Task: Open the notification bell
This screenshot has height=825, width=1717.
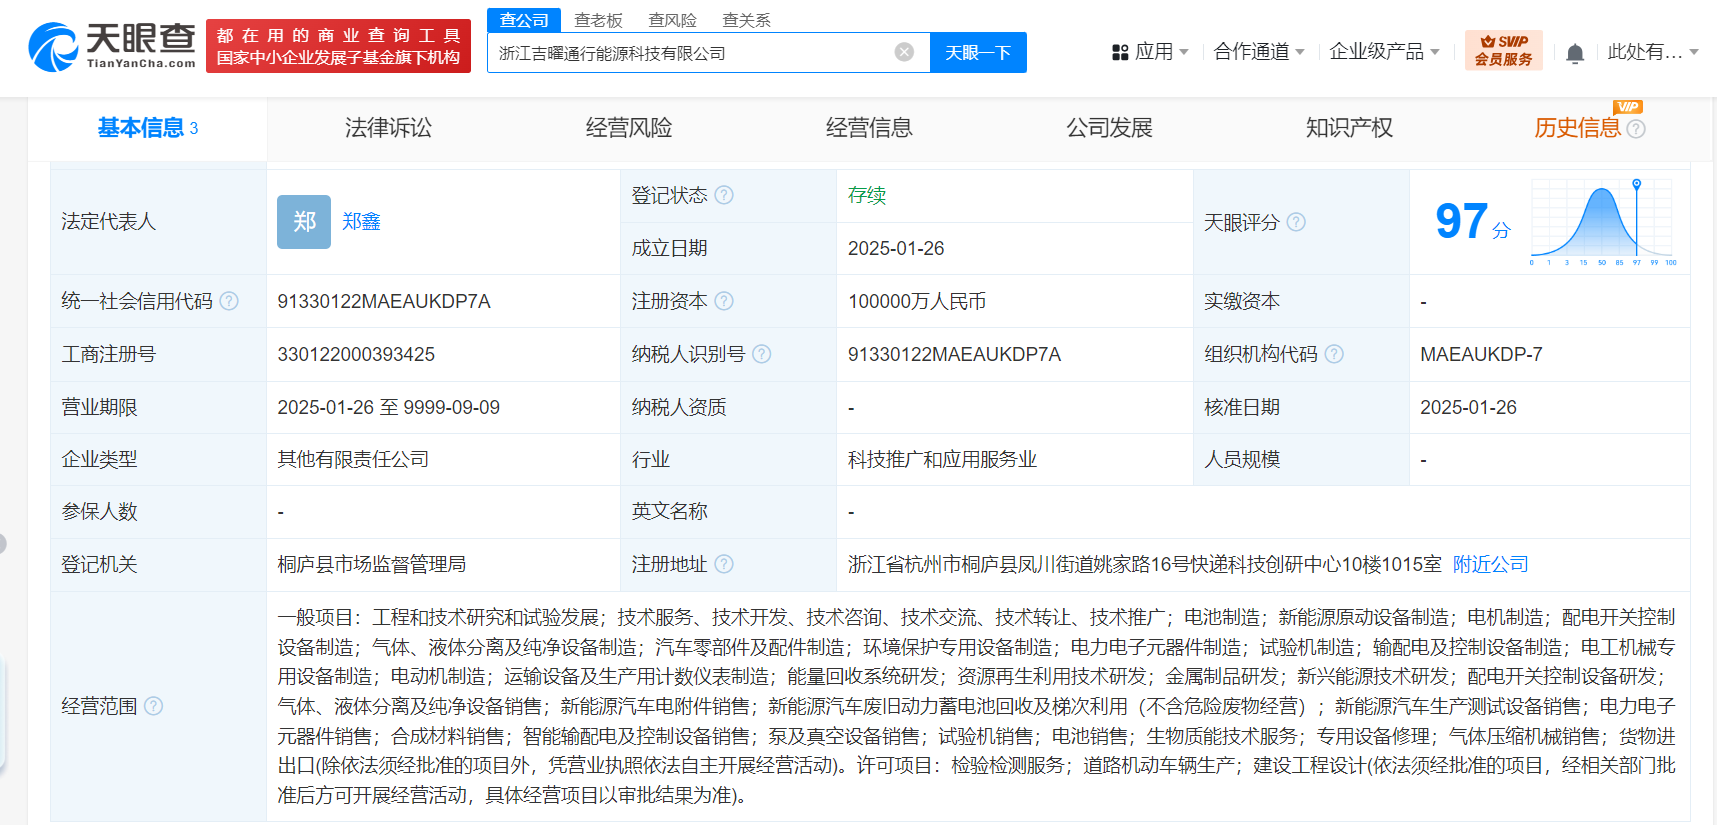Action: click(x=1574, y=53)
